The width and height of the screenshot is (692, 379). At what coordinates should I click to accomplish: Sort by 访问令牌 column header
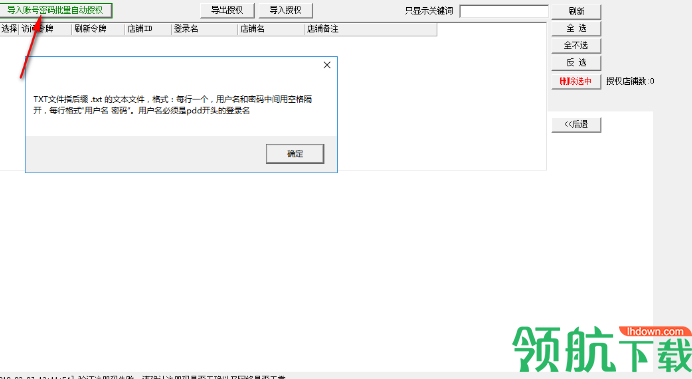click(x=45, y=29)
